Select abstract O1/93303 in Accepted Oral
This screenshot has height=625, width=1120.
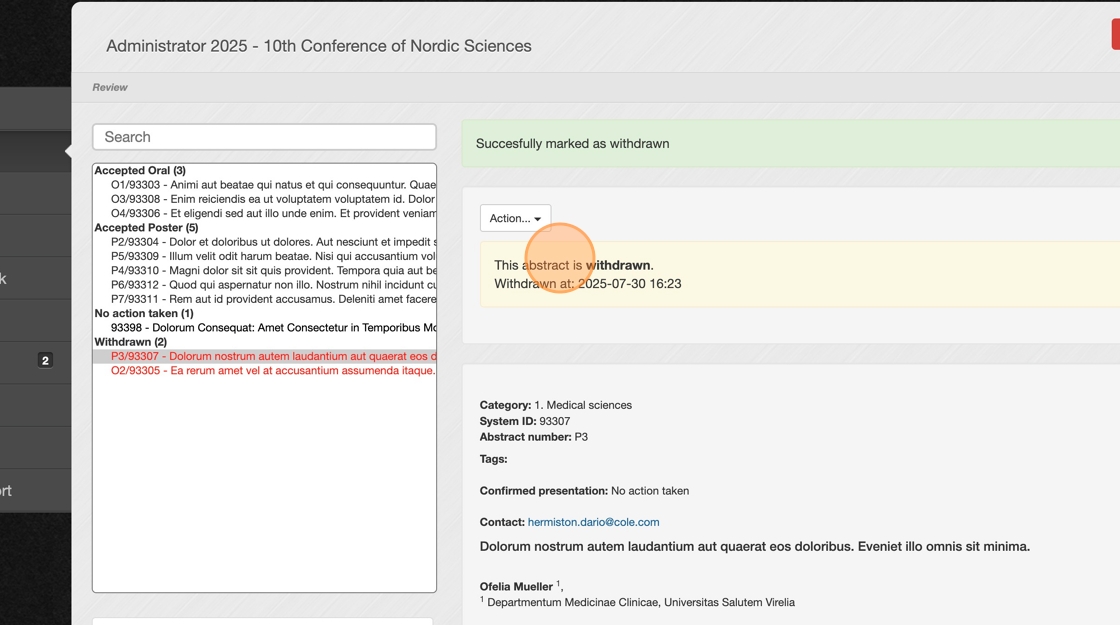[x=273, y=185]
